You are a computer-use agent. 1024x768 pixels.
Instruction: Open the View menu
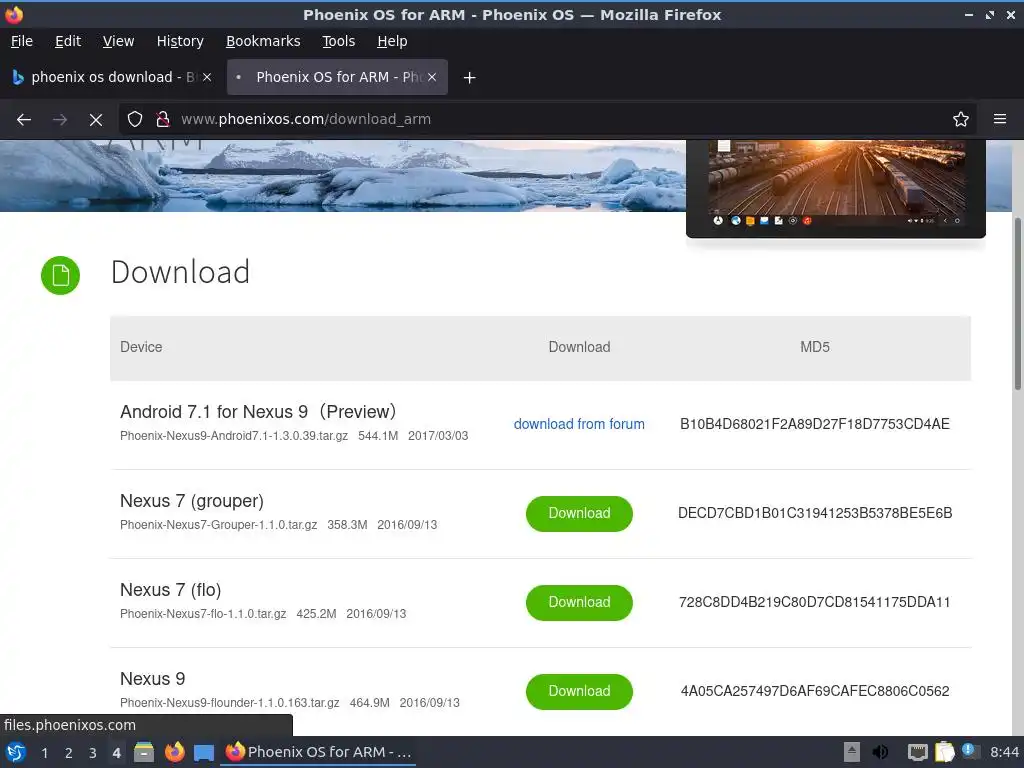(118, 41)
